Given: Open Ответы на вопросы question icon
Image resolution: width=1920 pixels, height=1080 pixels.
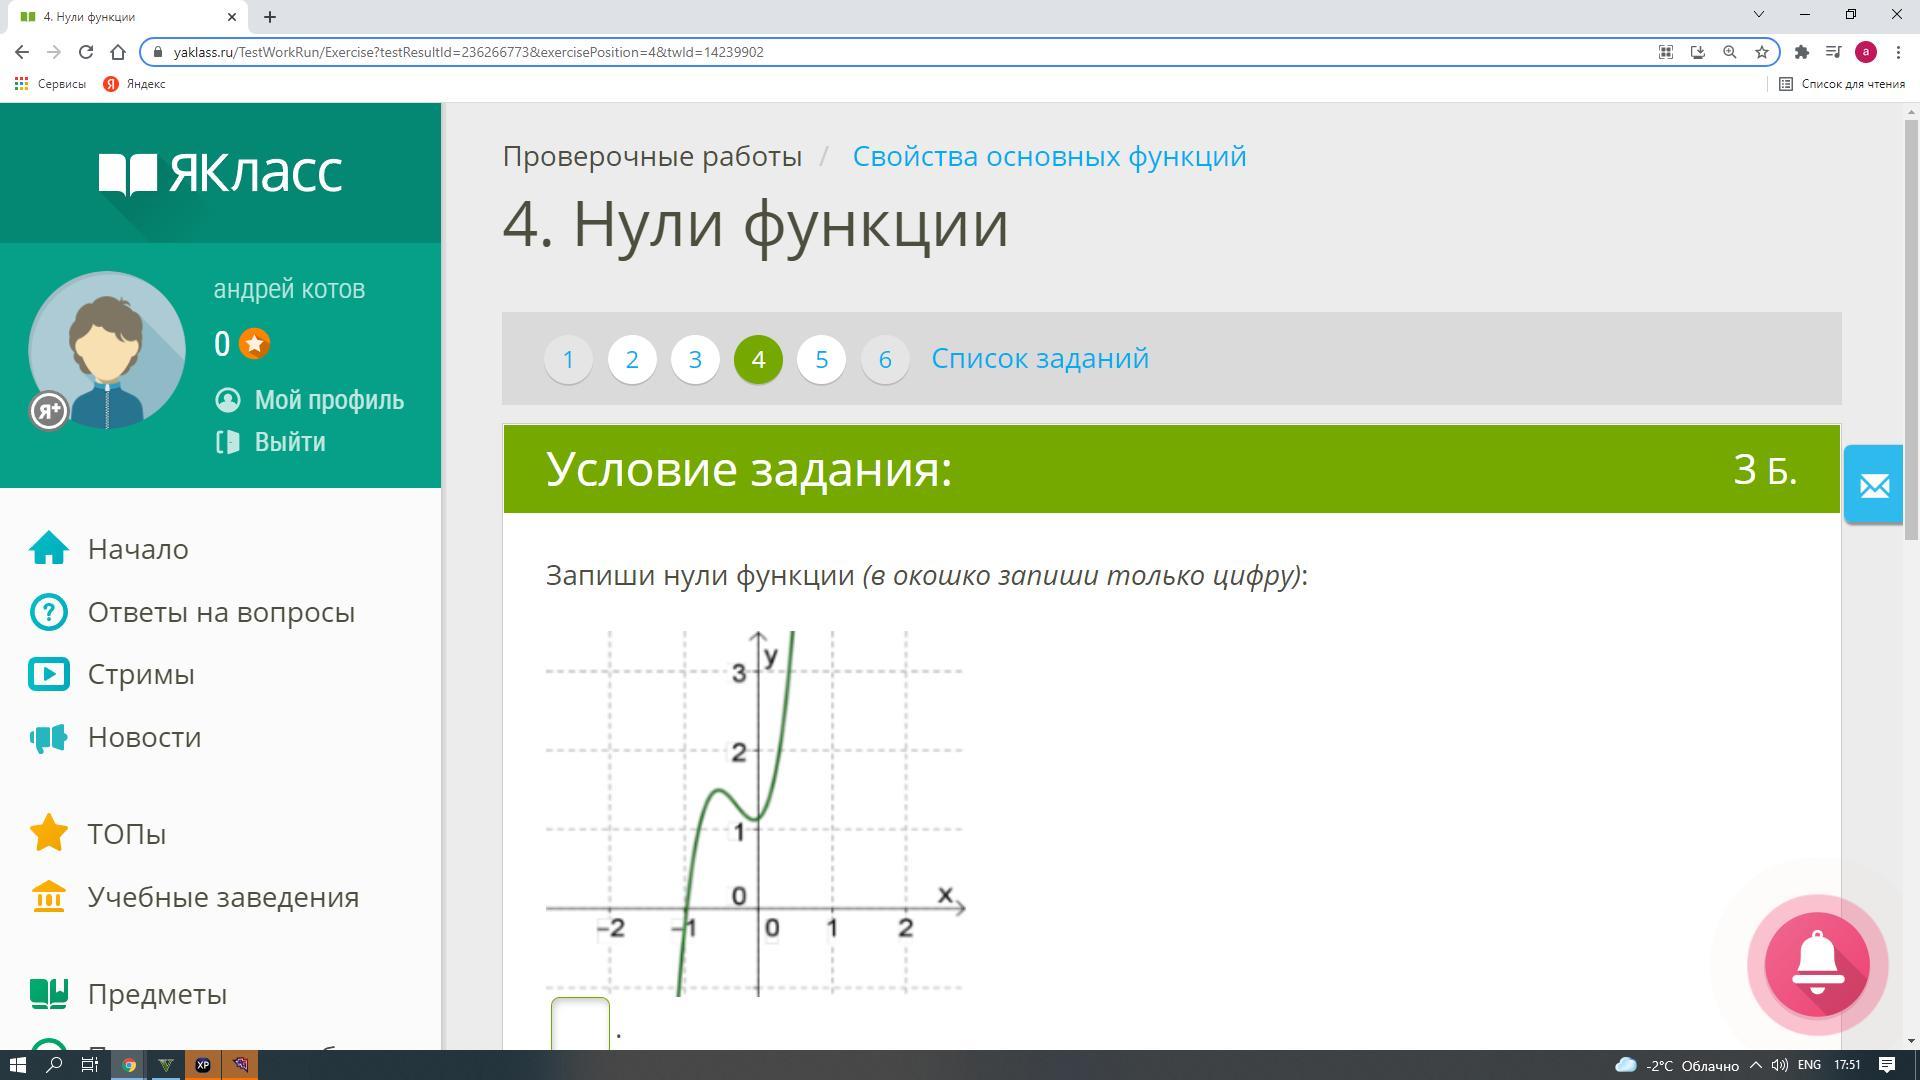Looking at the screenshot, I should click(x=48, y=612).
